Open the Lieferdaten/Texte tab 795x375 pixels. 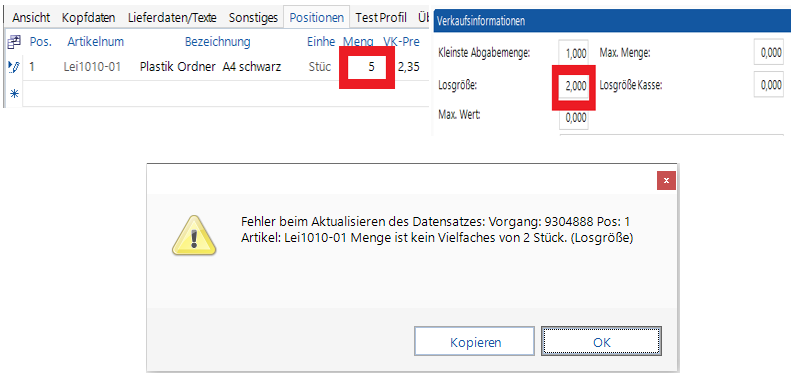click(x=172, y=18)
